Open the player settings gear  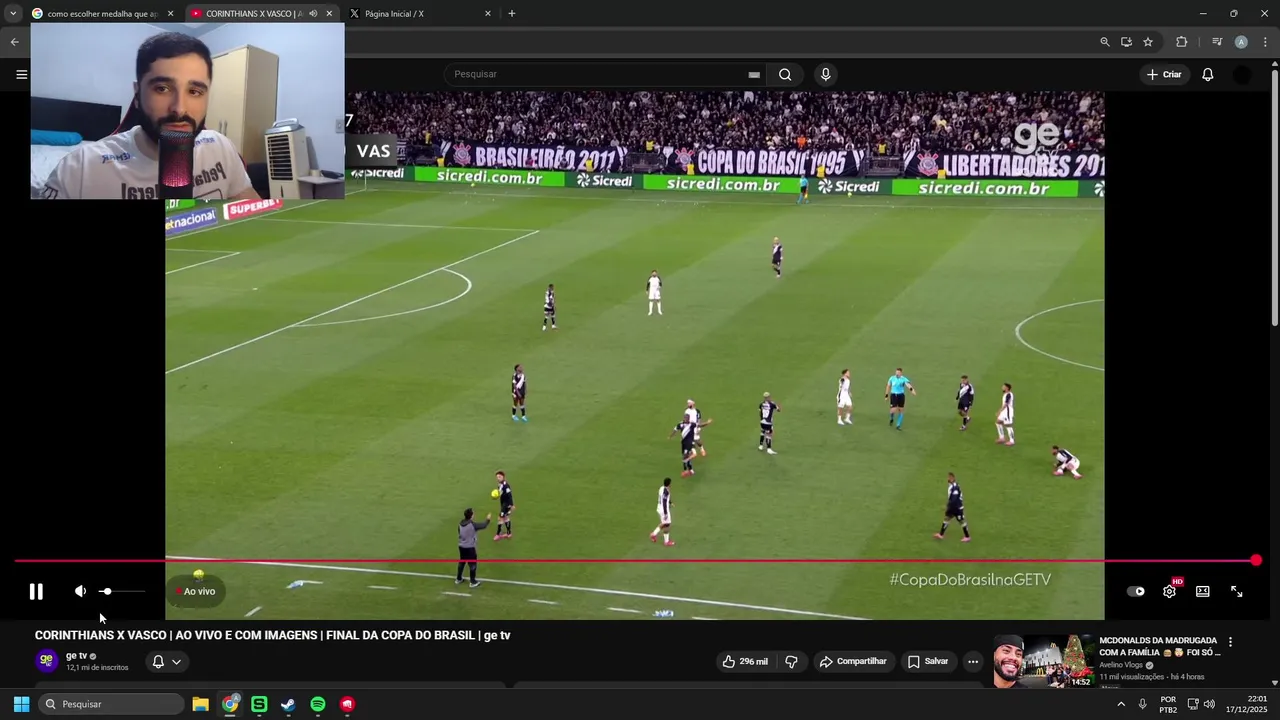1169,591
